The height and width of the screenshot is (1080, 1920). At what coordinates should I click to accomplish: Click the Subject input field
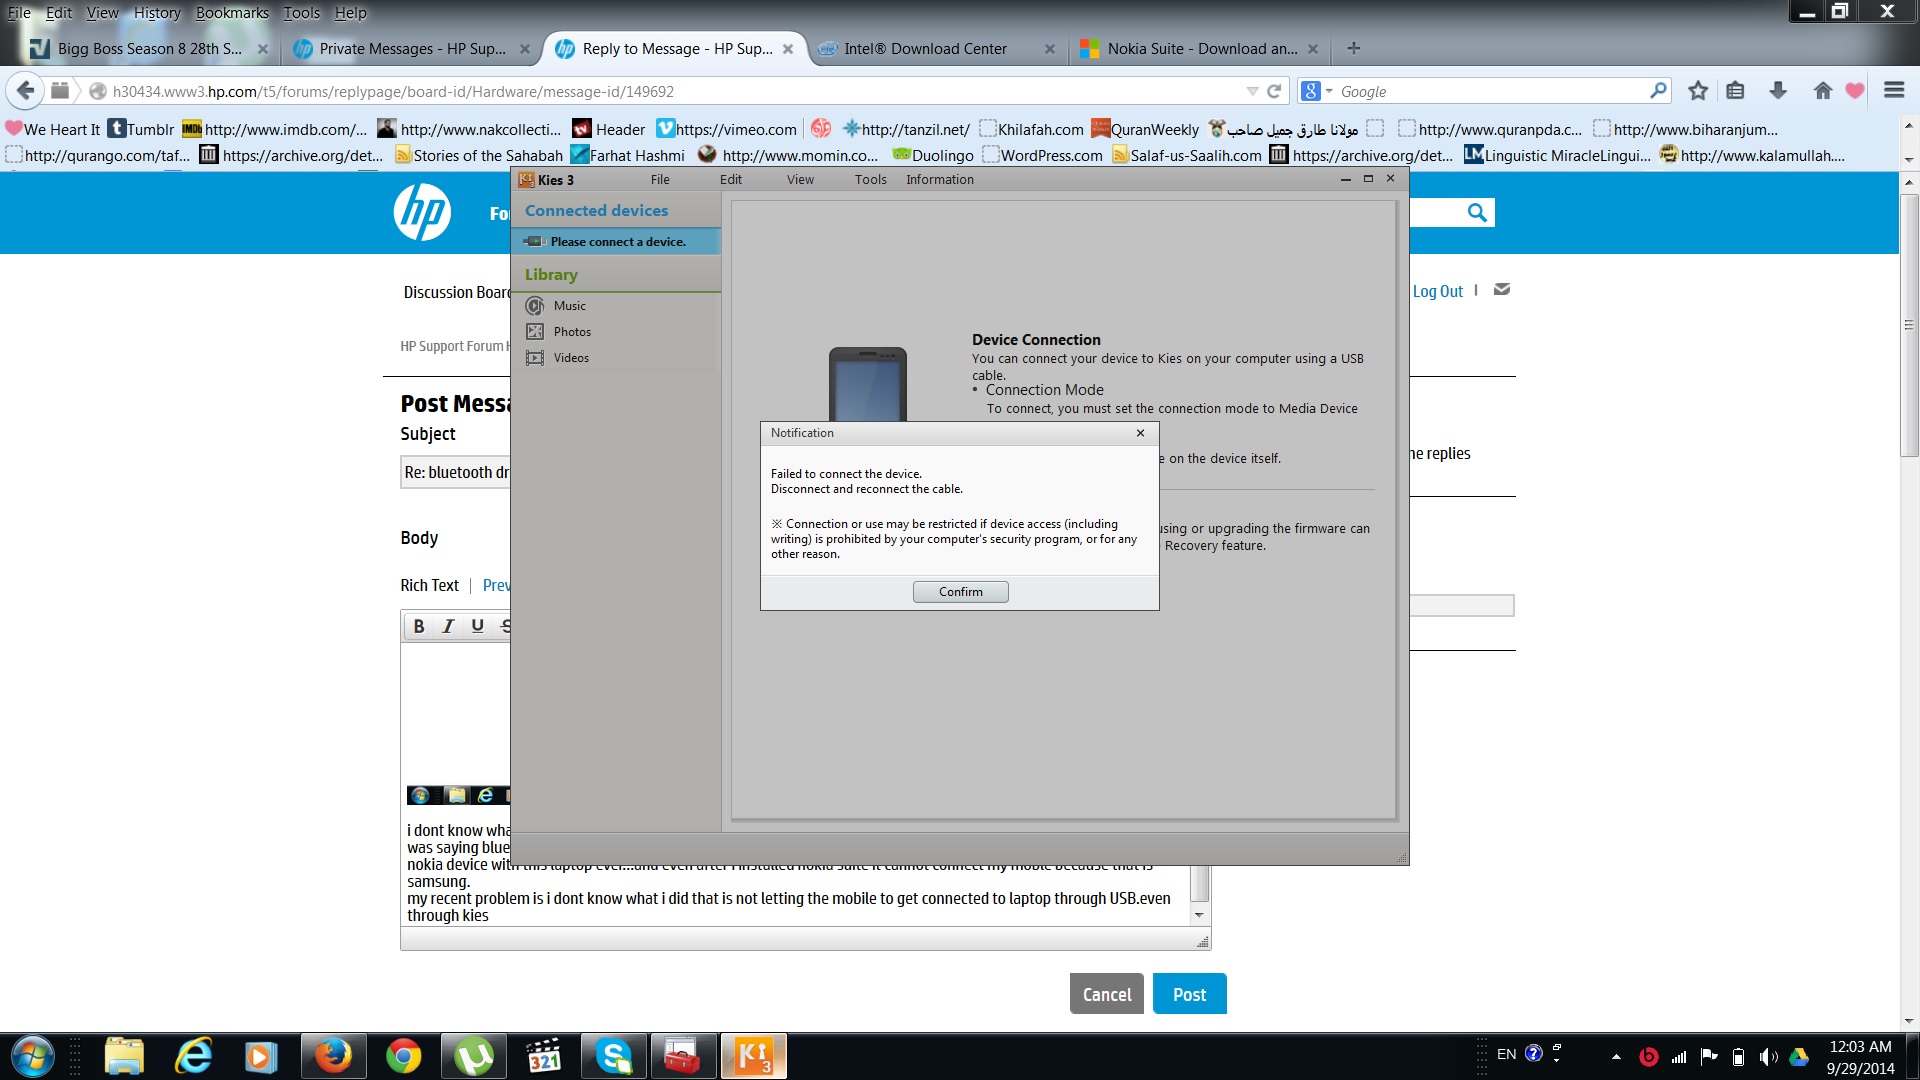(x=456, y=472)
